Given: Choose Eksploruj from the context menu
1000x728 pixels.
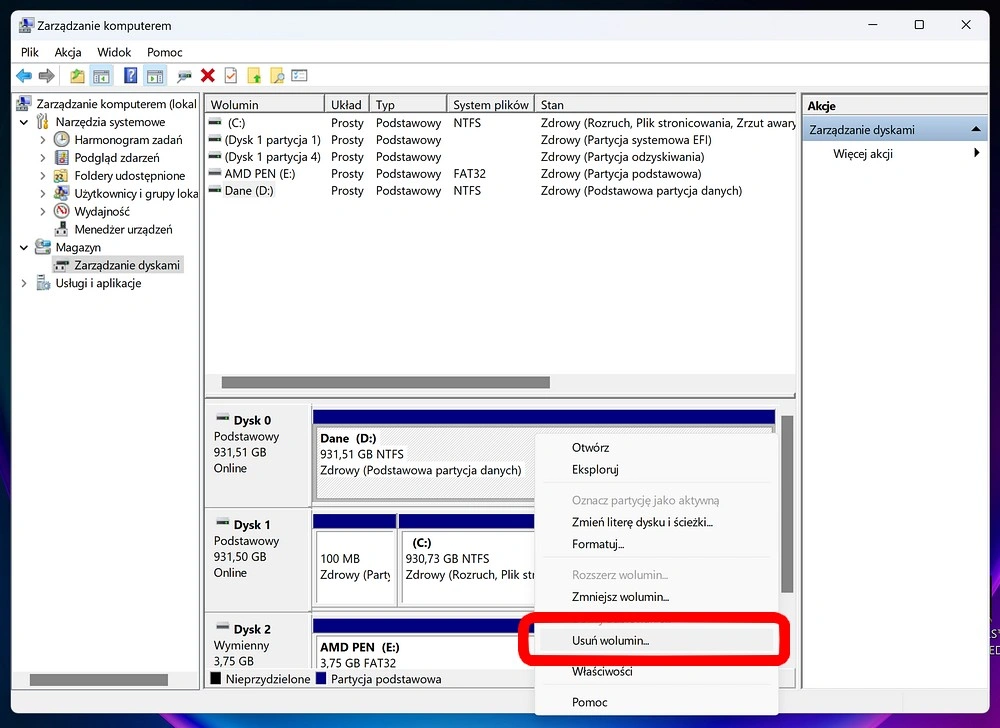Looking at the screenshot, I should (657, 469).
